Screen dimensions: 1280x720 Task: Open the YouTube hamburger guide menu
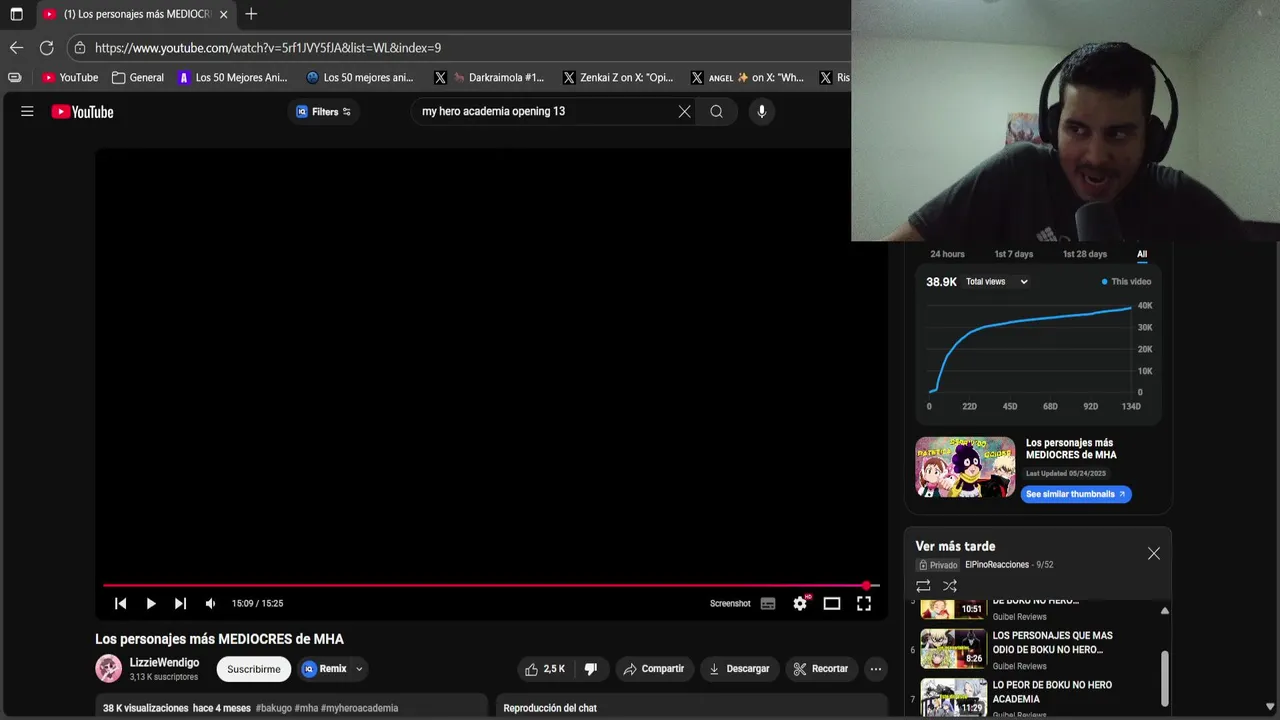(x=27, y=112)
